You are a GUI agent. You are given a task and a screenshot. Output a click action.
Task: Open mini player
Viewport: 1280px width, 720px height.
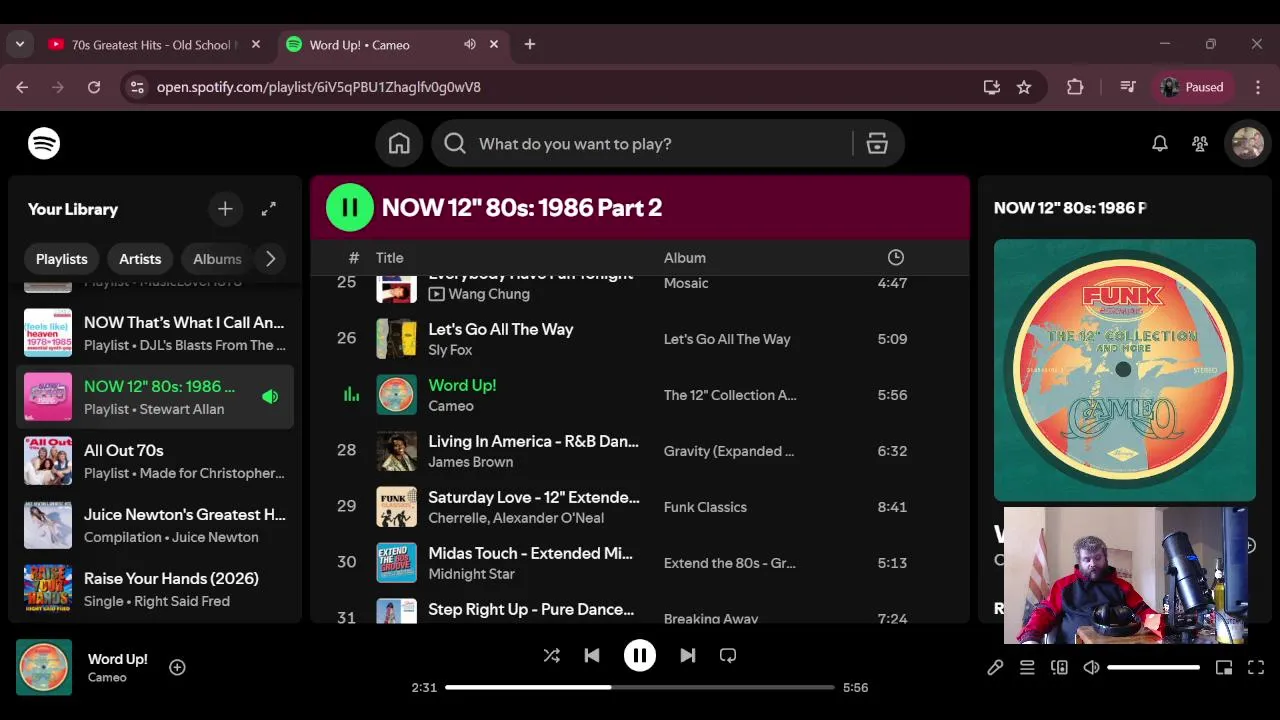[x=1224, y=667]
